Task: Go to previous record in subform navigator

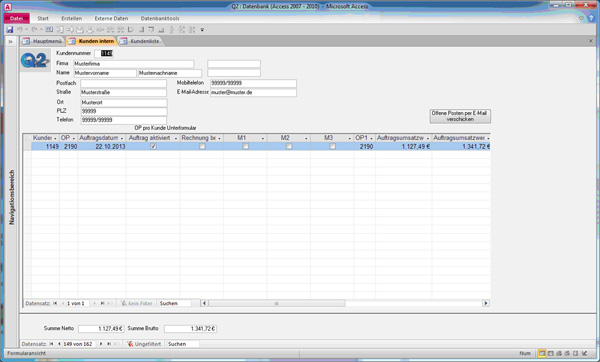Action: point(63,303)
